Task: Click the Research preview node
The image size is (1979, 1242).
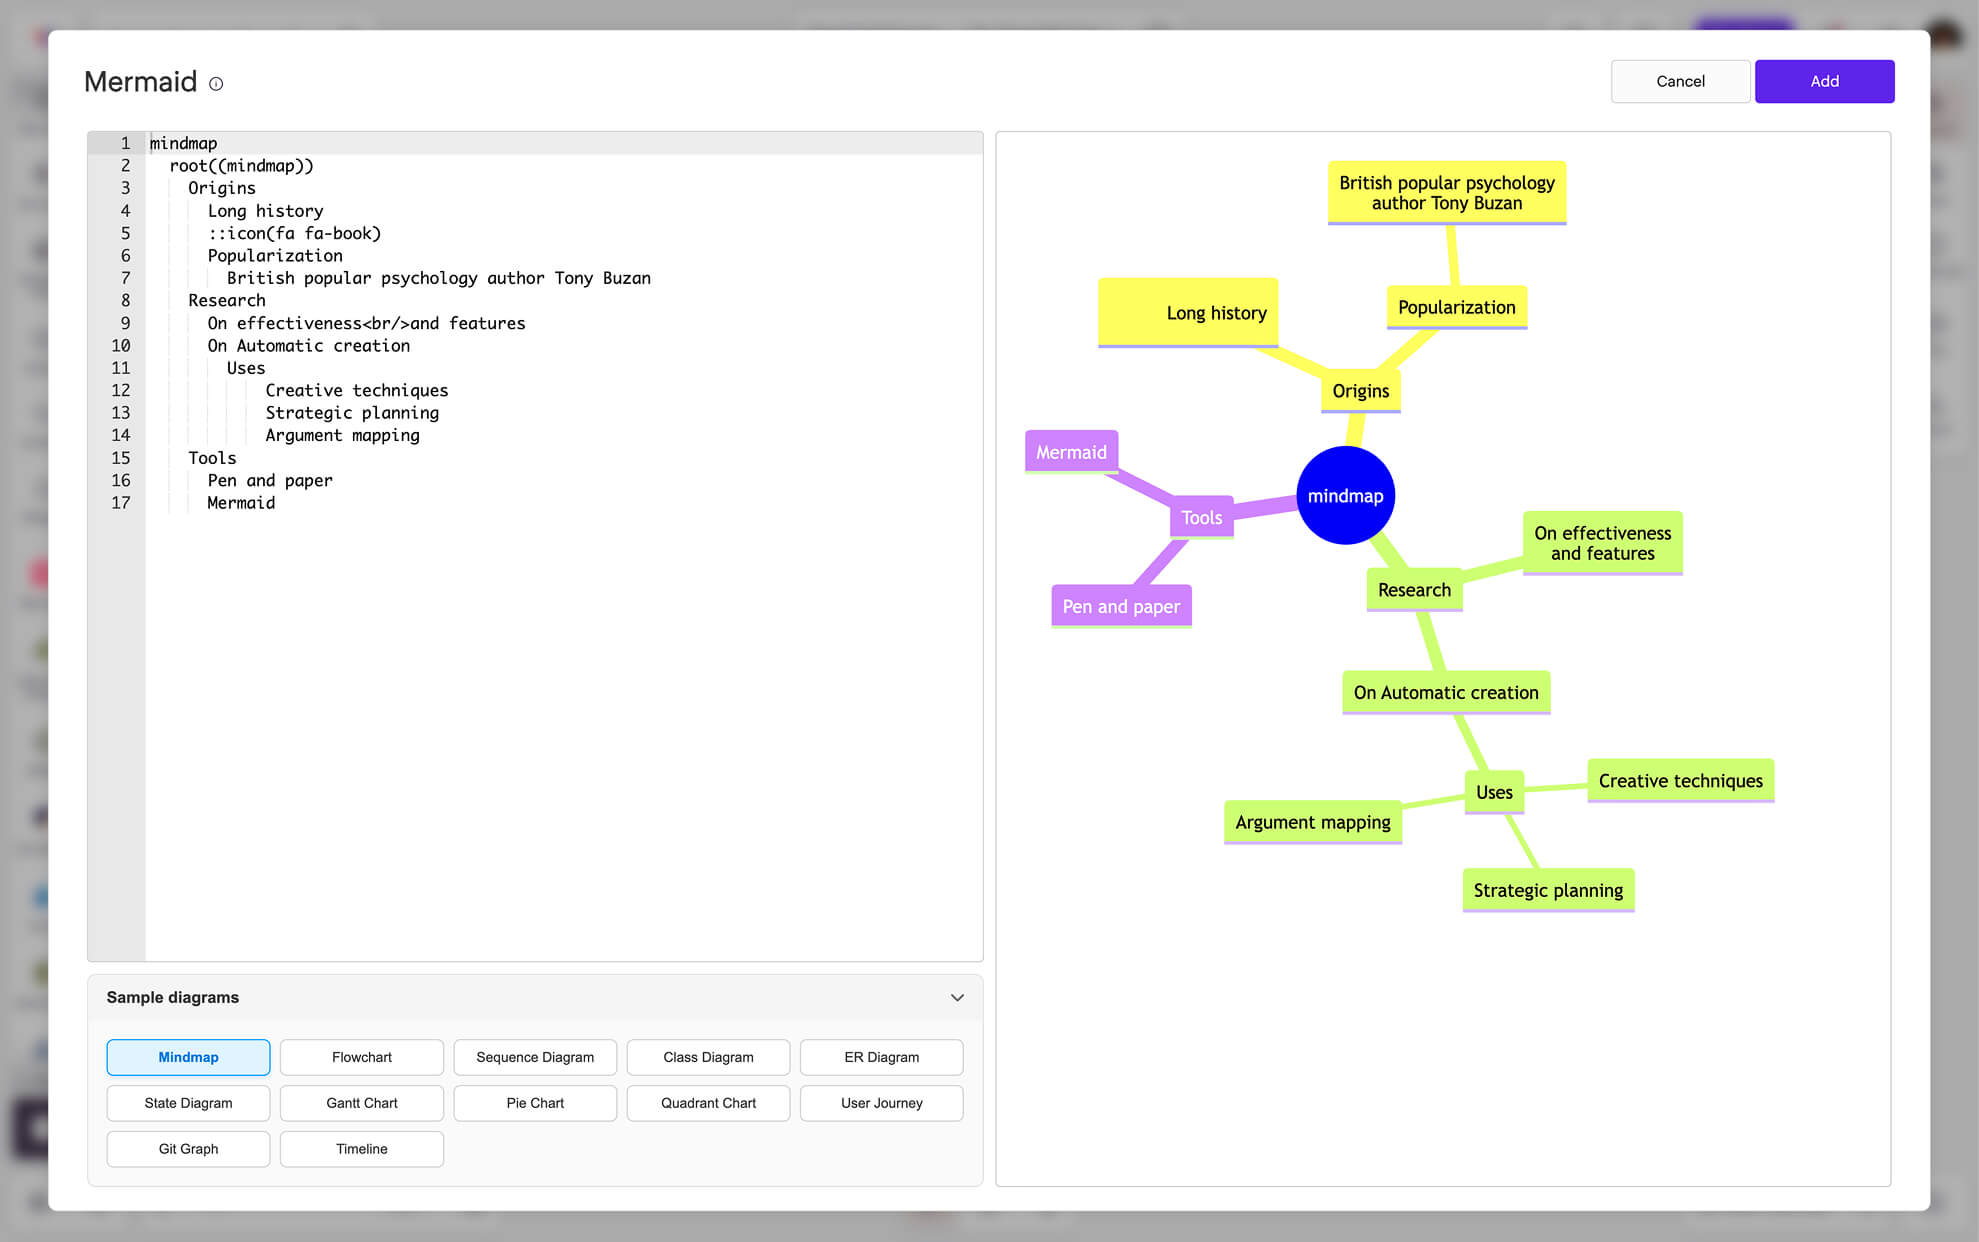Action: point(1414,590)
